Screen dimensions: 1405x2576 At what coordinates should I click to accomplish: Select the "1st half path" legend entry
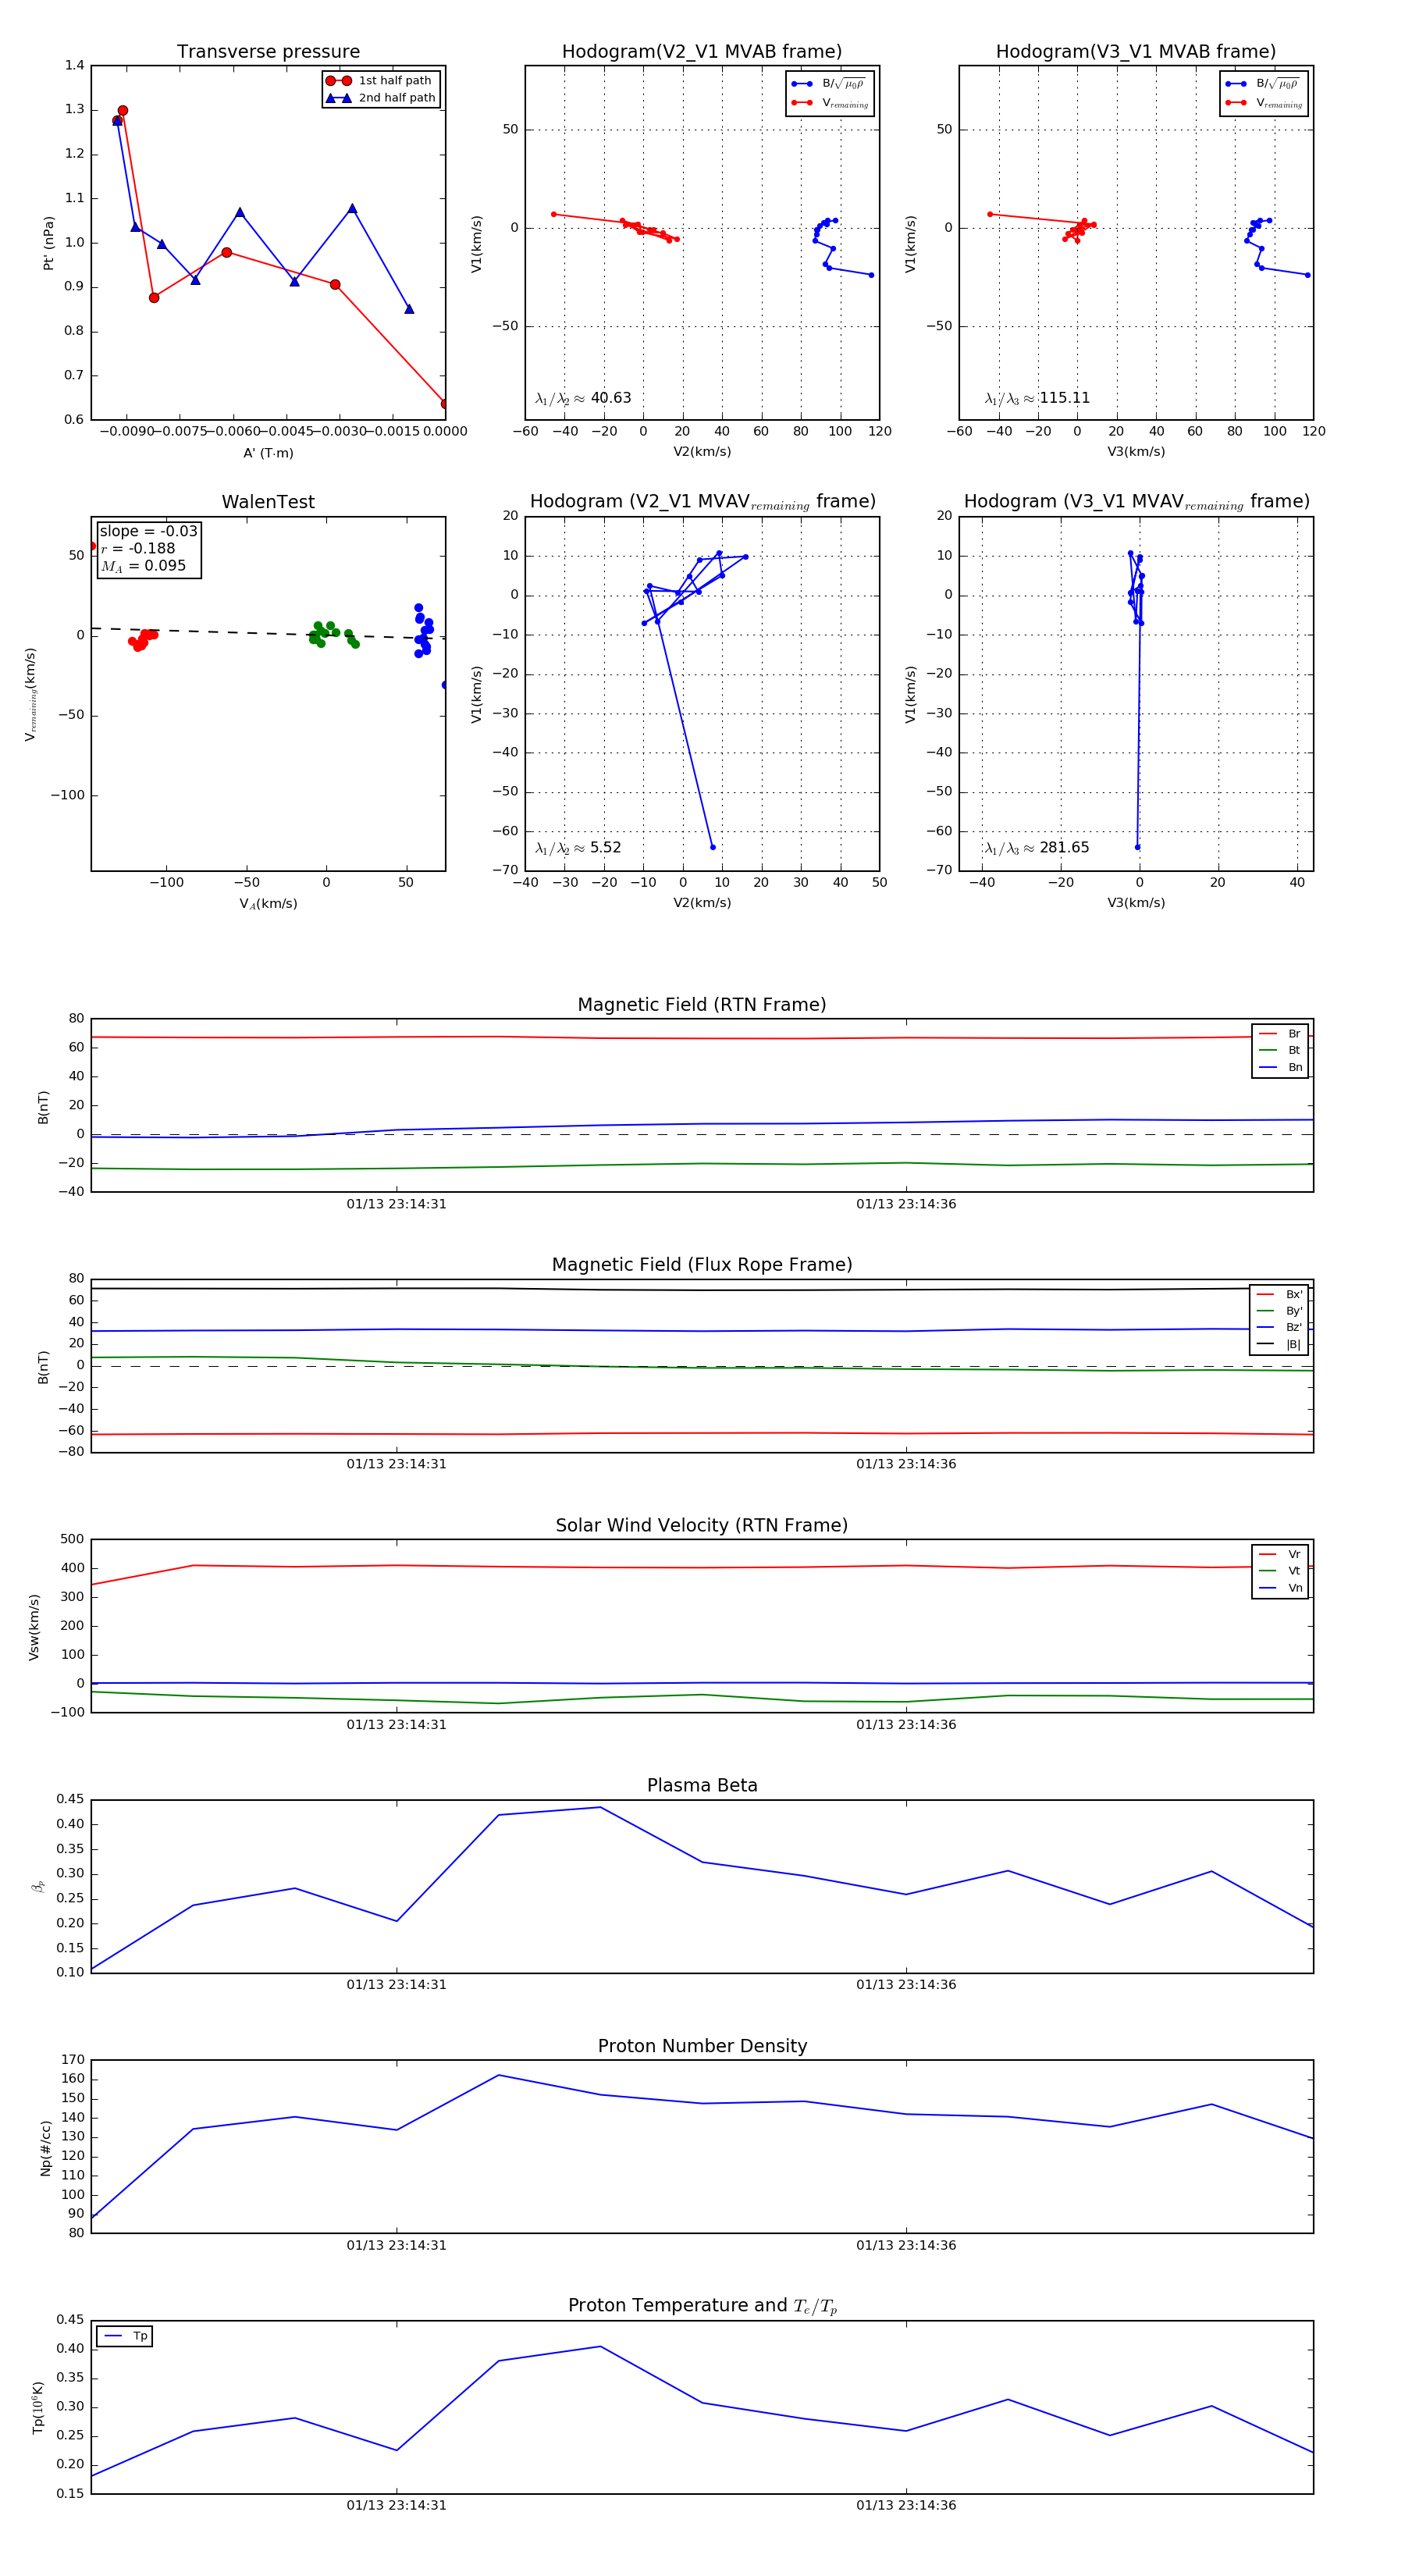(380, 81)
